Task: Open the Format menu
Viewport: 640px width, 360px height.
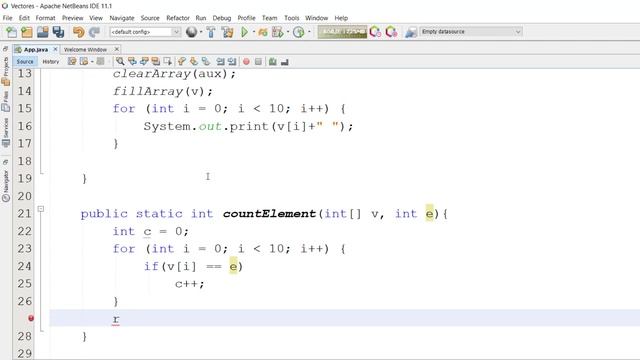Action: point(45,18)
